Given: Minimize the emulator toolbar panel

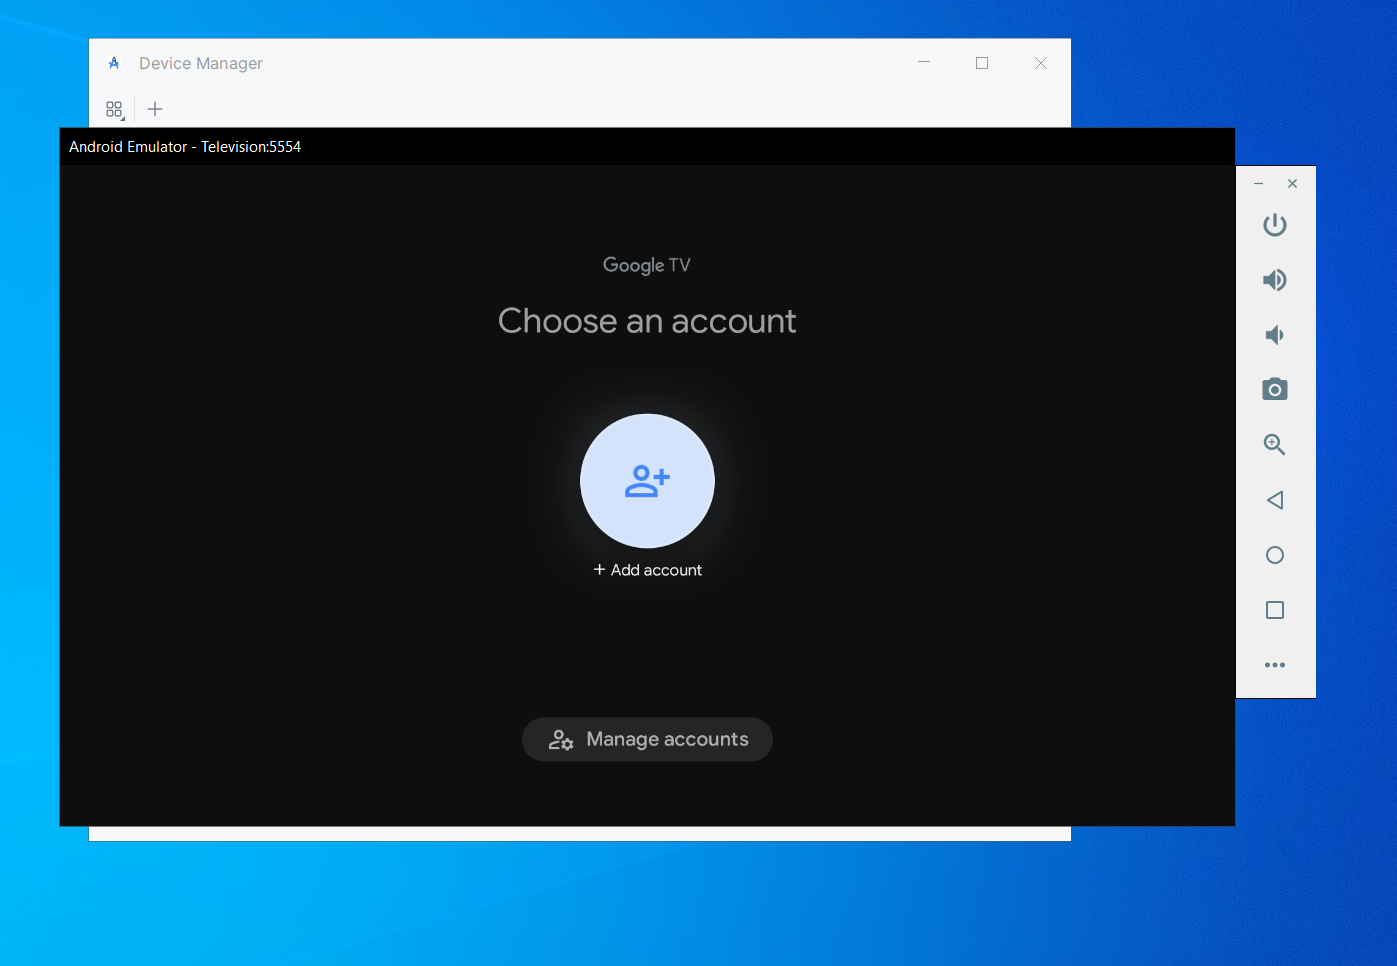Looking at the screenshot, I should (x=1258, y=184).
